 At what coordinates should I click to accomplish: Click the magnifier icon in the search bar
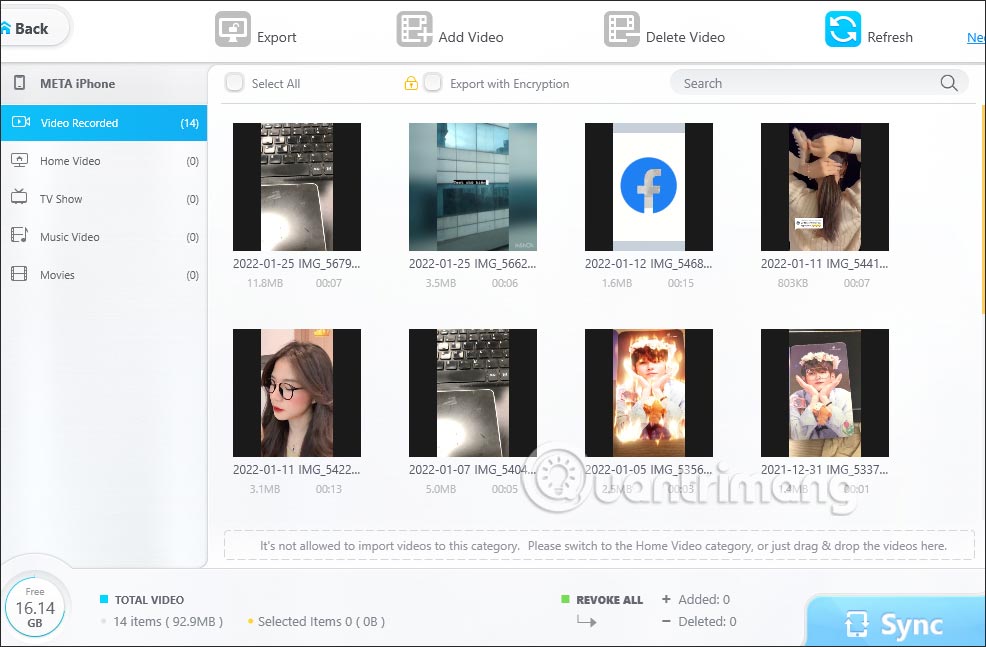click(x=948, y=83)
